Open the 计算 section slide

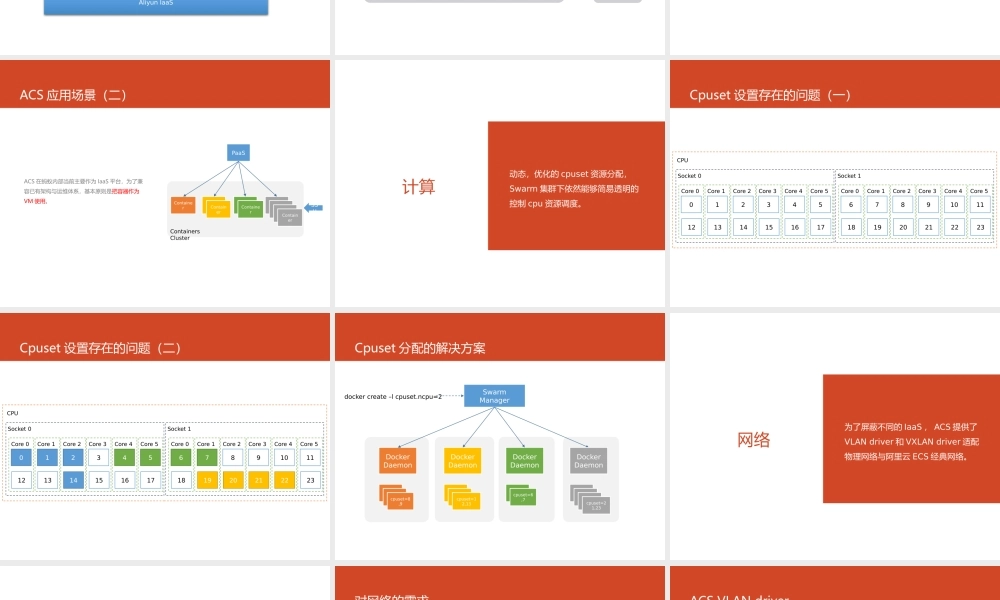[x=417, y=187]
